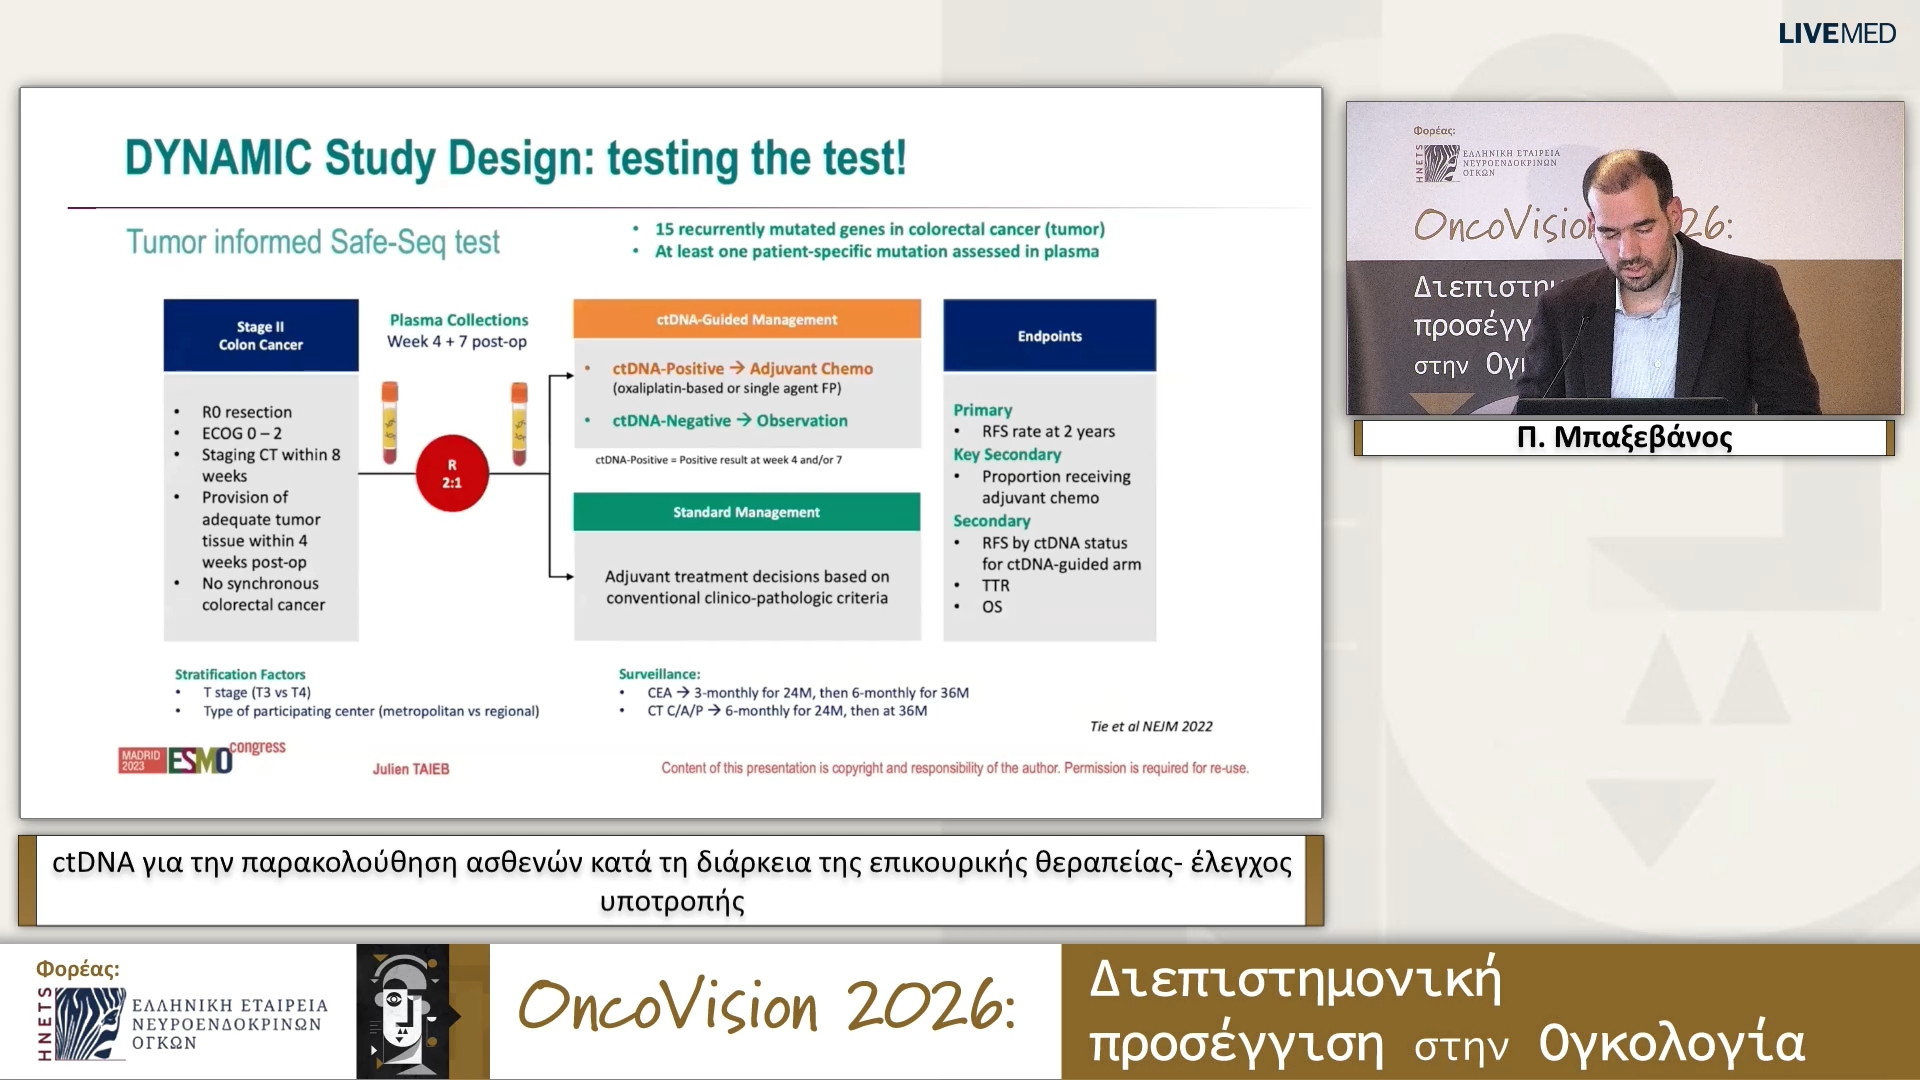Click the LIVEMED logo
The height and width of the screenshot is (1080, 1920).
[1836, 34]
